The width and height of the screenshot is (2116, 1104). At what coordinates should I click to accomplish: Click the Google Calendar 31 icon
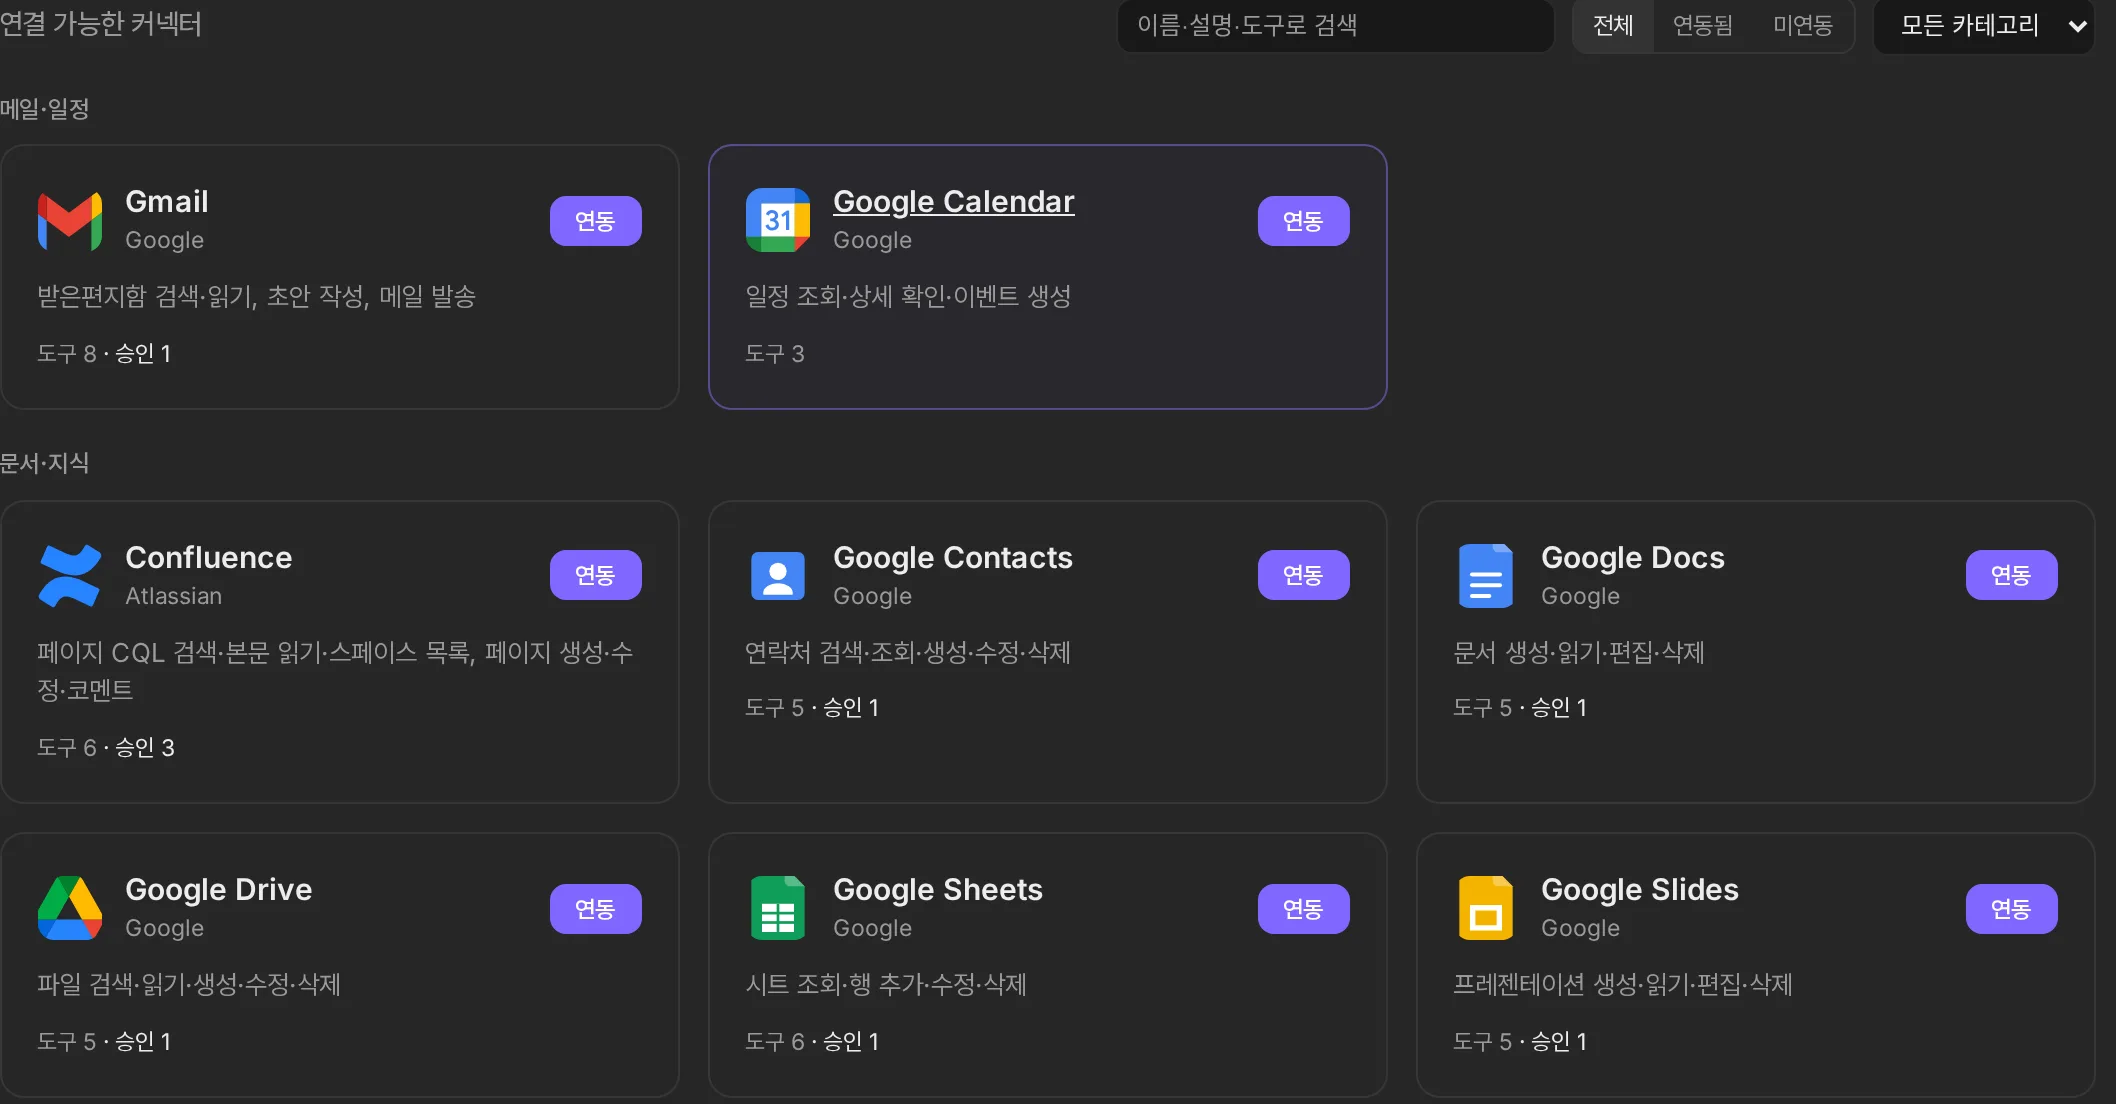click(x=778, y=220)
